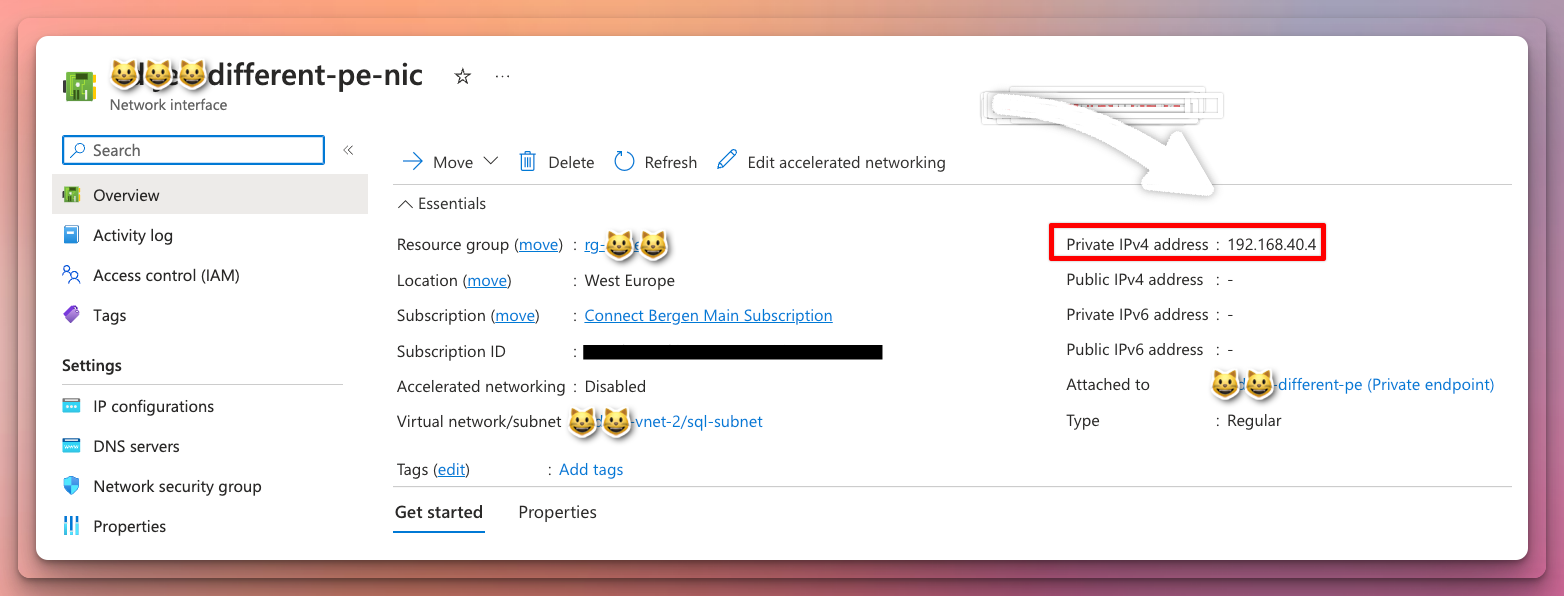Click the Overview sidebar icon
This screenshot has width=1564, height=596.
71,195
